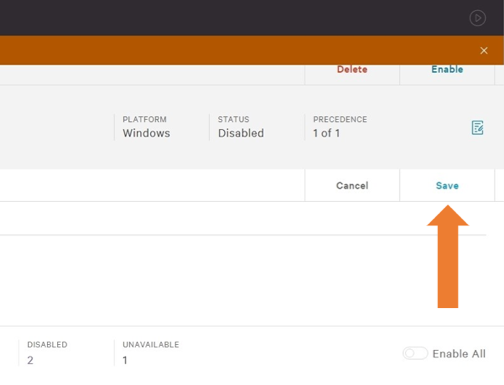Click the UNAVAILABLE count of 1

125,360
